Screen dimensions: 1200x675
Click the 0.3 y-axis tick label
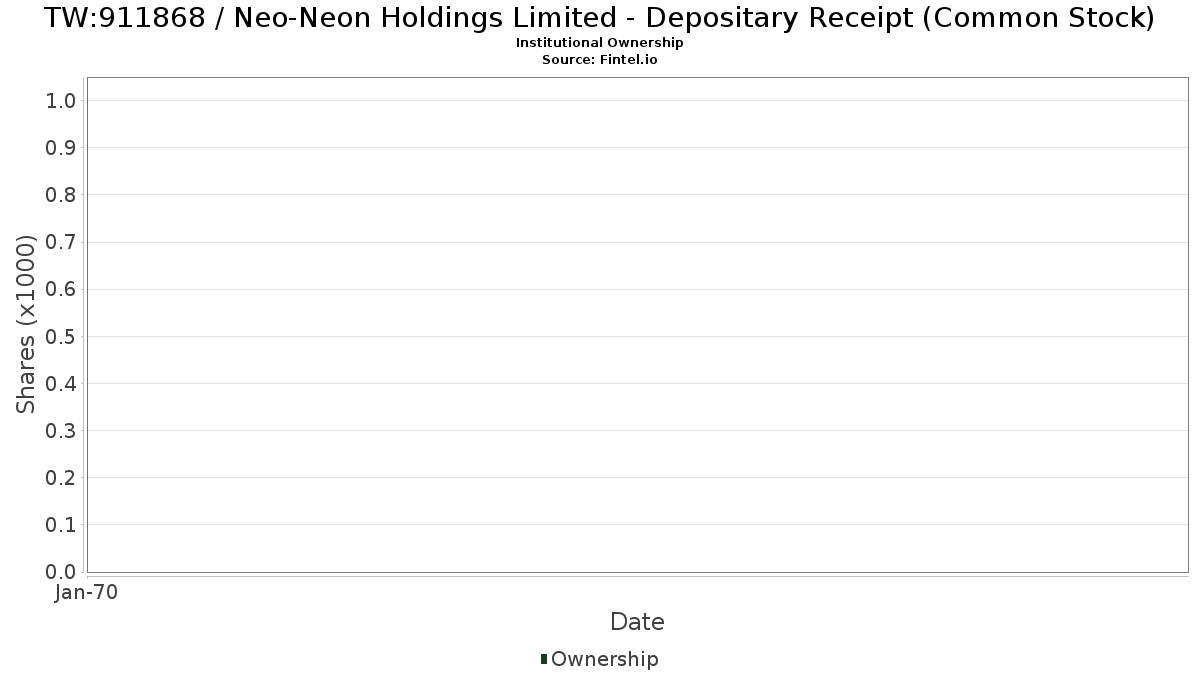[61, 431]
